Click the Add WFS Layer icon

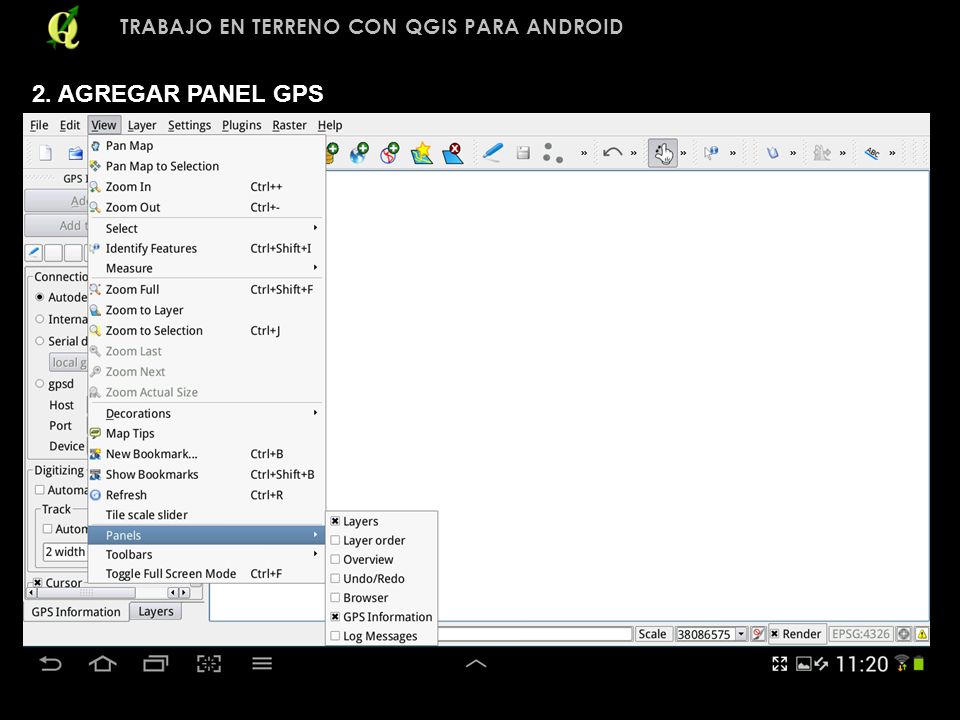tap(389, 152)
